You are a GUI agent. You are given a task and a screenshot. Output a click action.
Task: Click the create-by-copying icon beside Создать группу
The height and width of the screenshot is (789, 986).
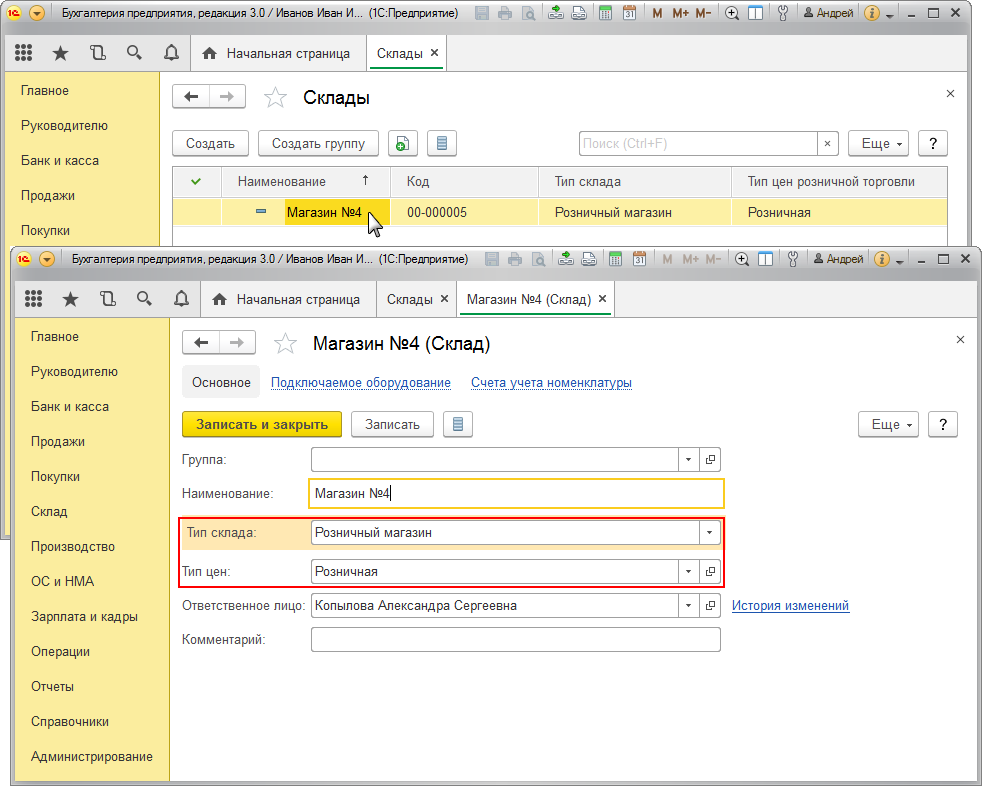point(402,144)
